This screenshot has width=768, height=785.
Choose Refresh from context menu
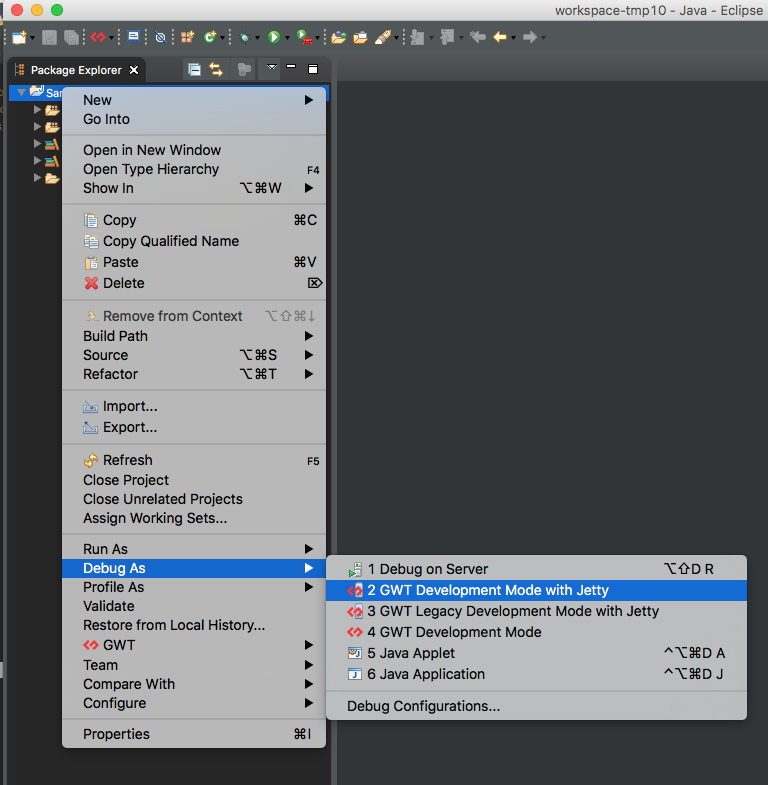click(x=194, y=460)
